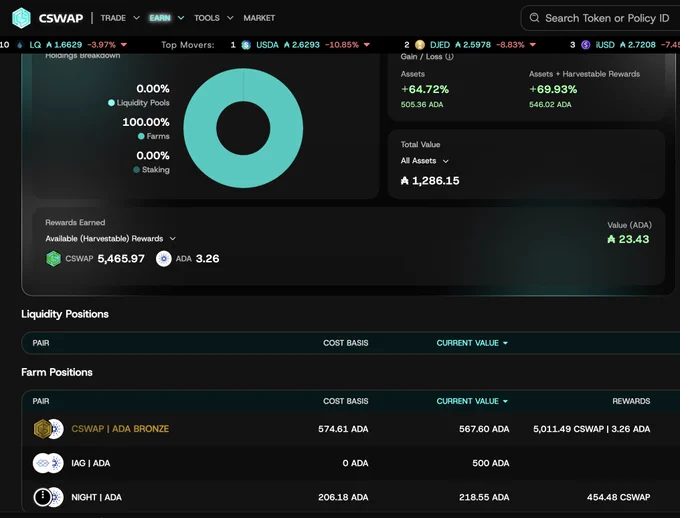Screen dimensions: 680x518
Task: Go to the MARKET page
Action: pyautogui.click(x=259, y=18)
